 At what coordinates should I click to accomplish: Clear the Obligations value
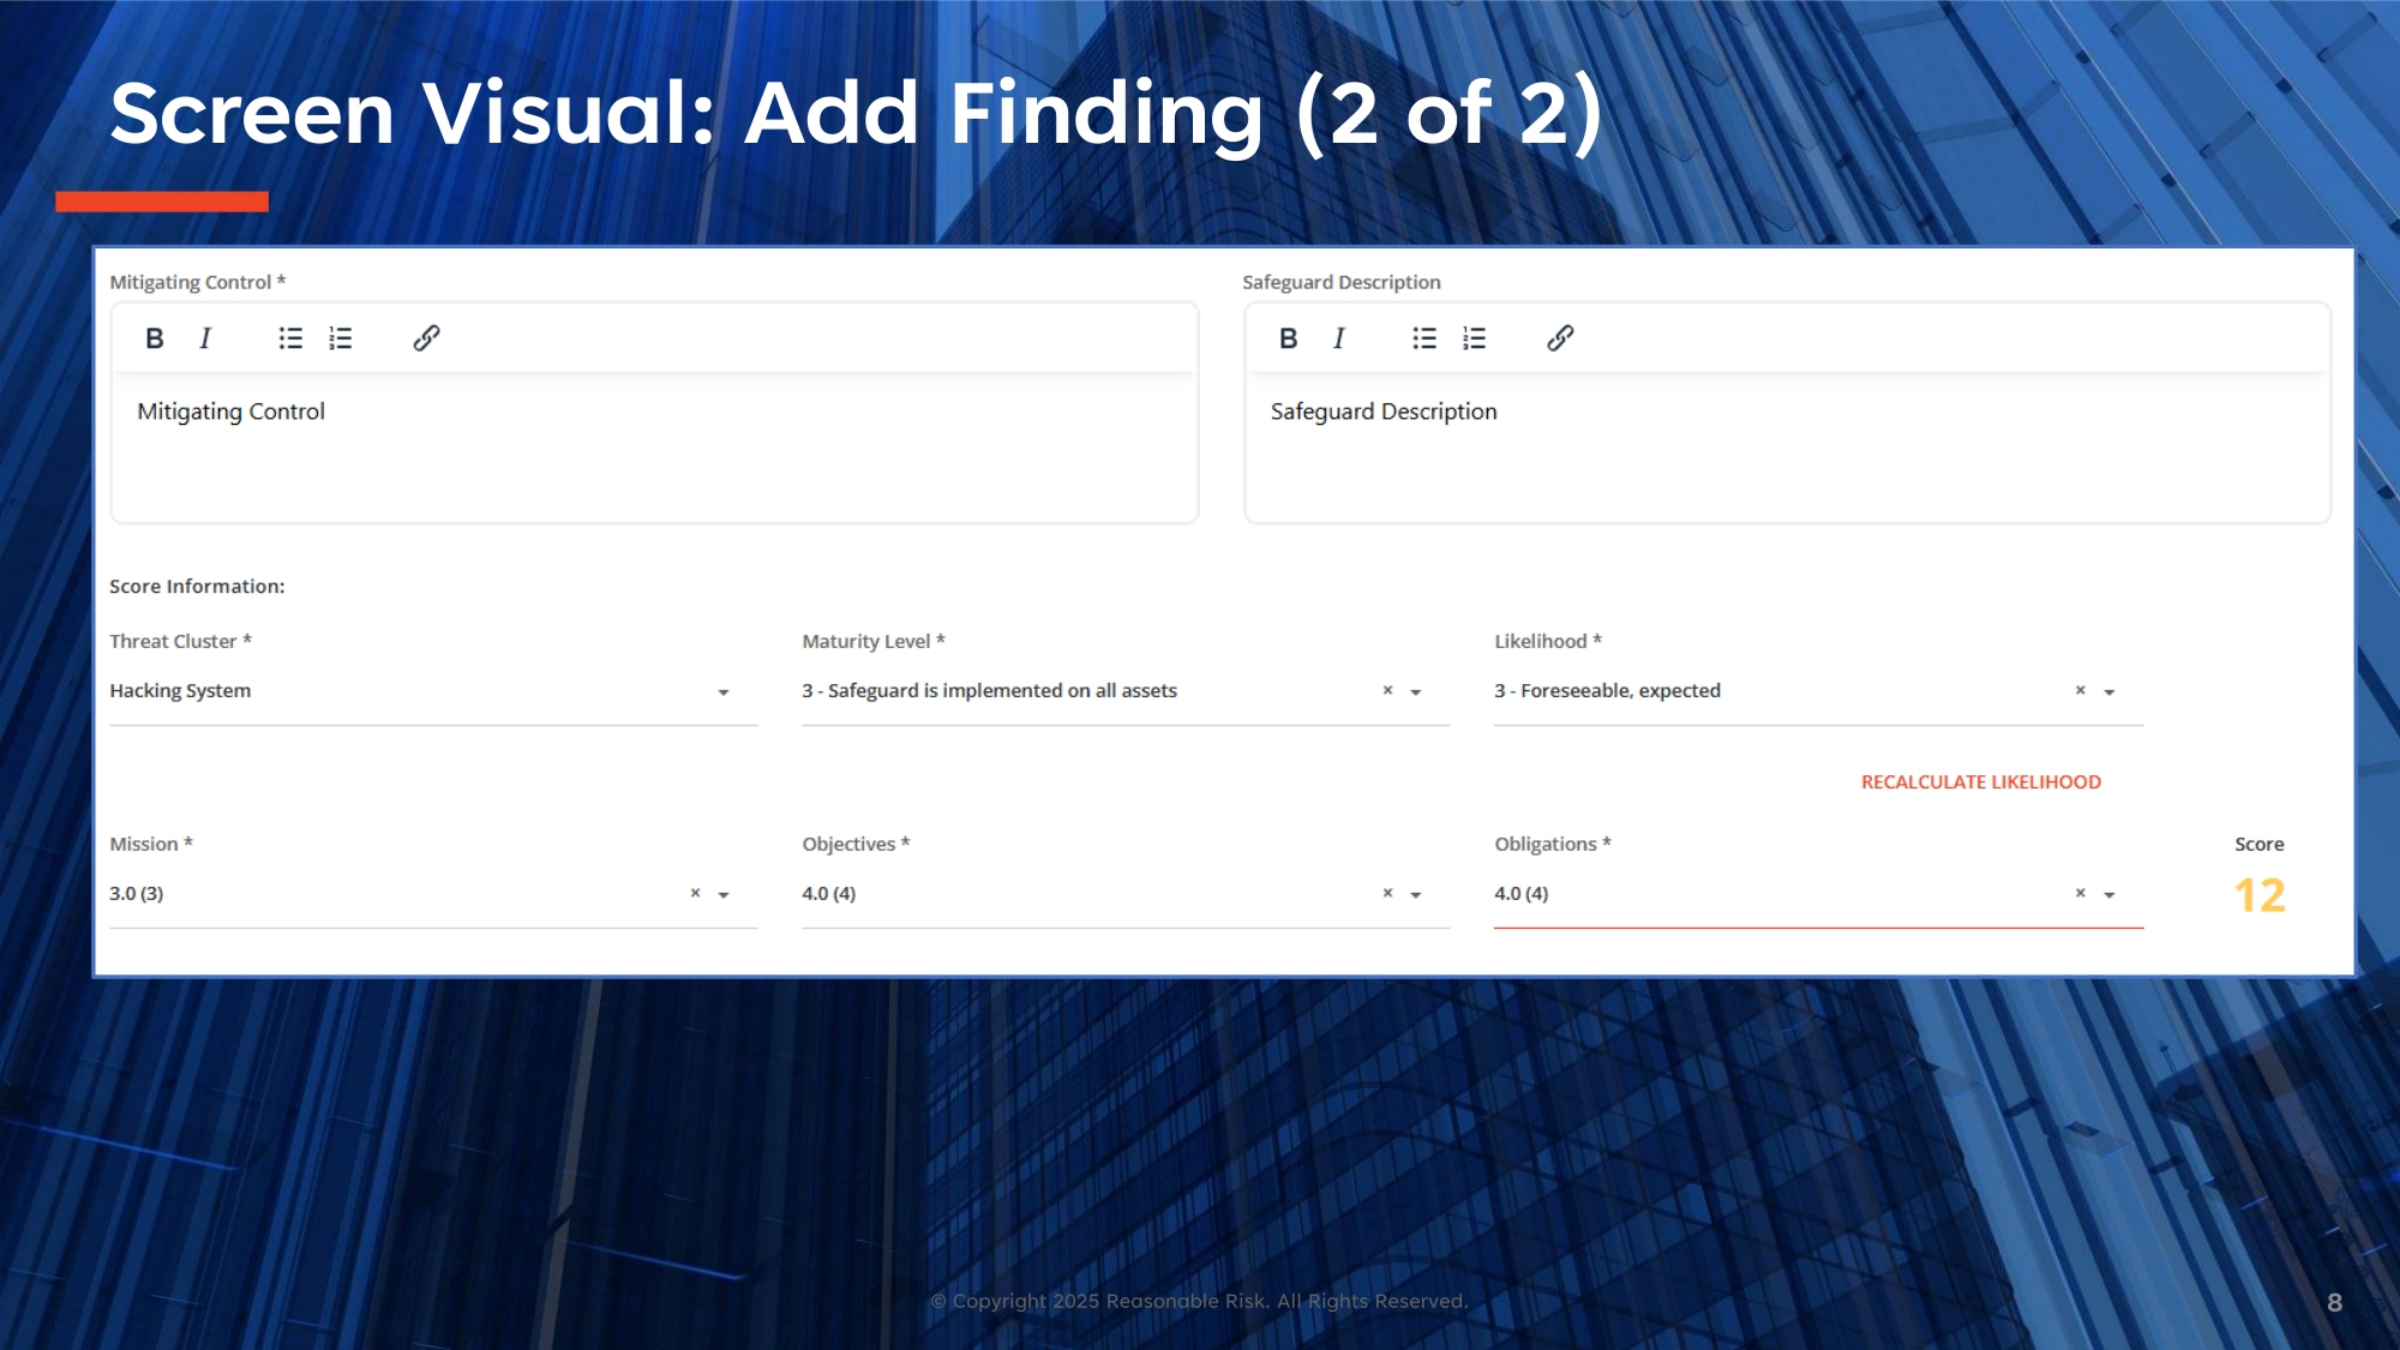[2080, 893]
